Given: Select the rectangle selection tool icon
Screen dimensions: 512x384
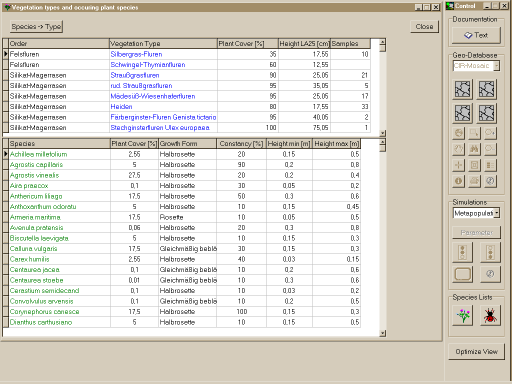Looking at the screenshot, I should [x=474, y=133].
